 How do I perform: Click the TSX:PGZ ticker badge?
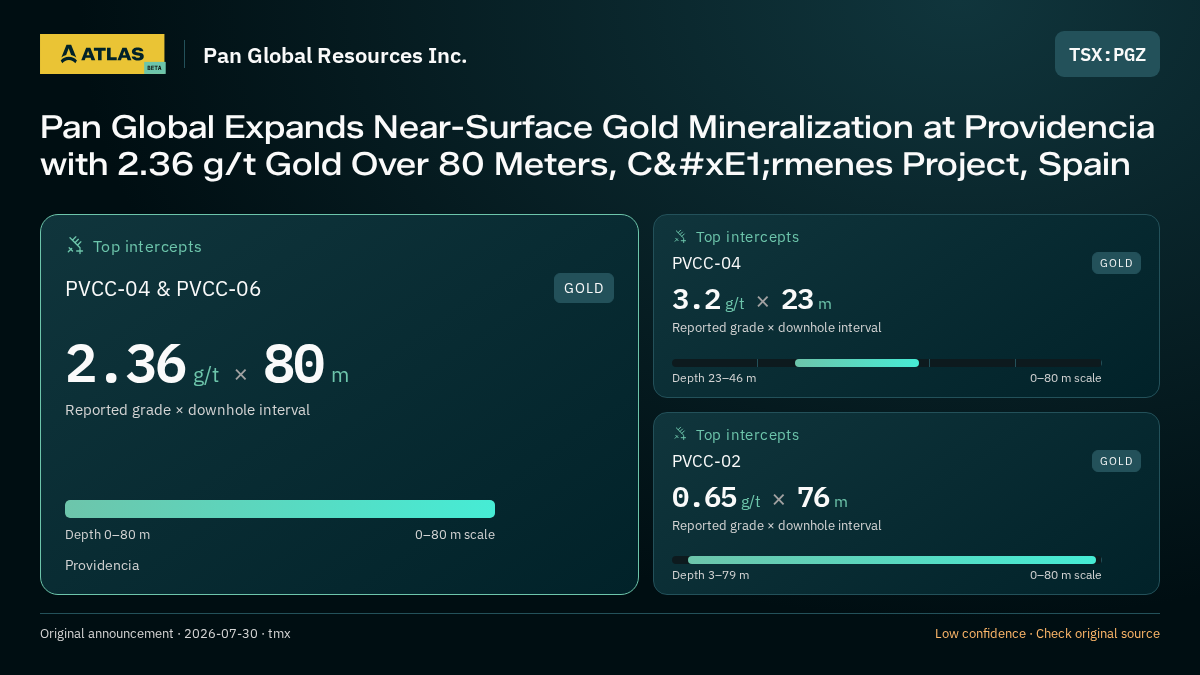(x=1107, y=54)
